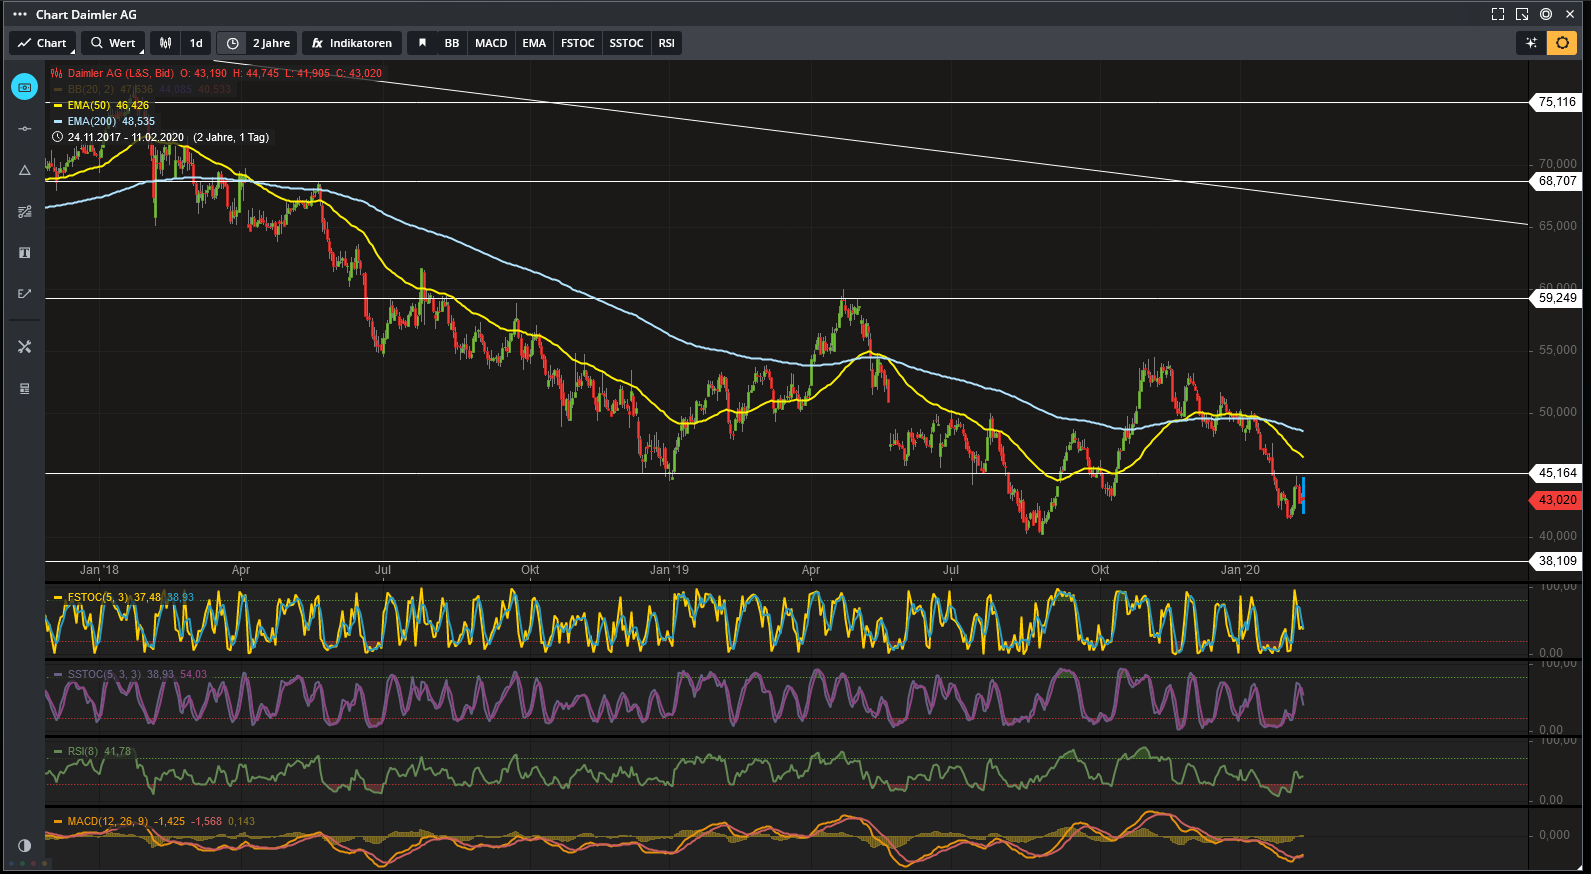Click the 1d interval button
Viewport: 1591px width, 874px height.
point(196,43)
